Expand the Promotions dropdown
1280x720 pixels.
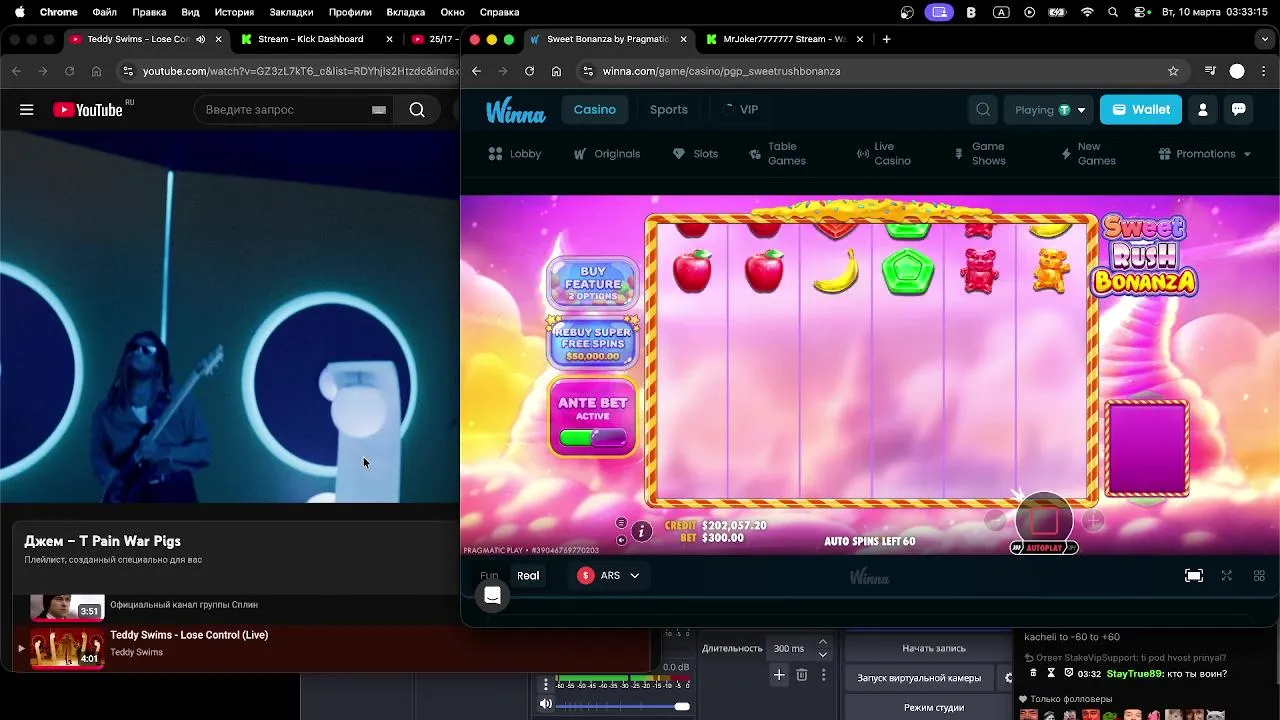(x=1205, y=154)
